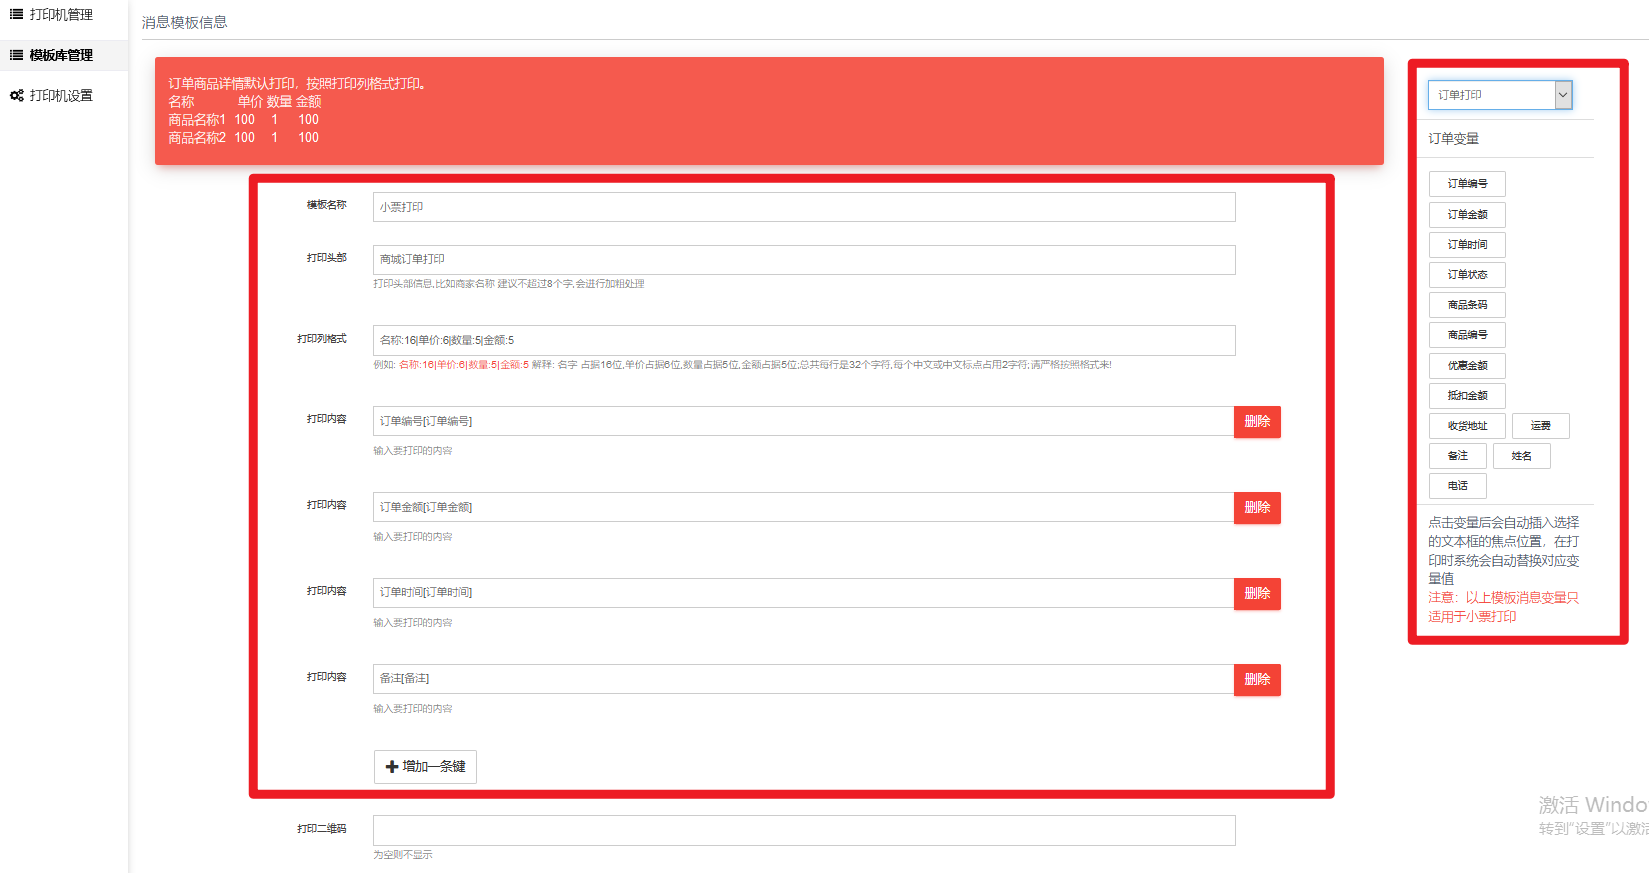1649x873 pixels.
Task: Focus the 打印头部 input field
Action: coord(804,260)
